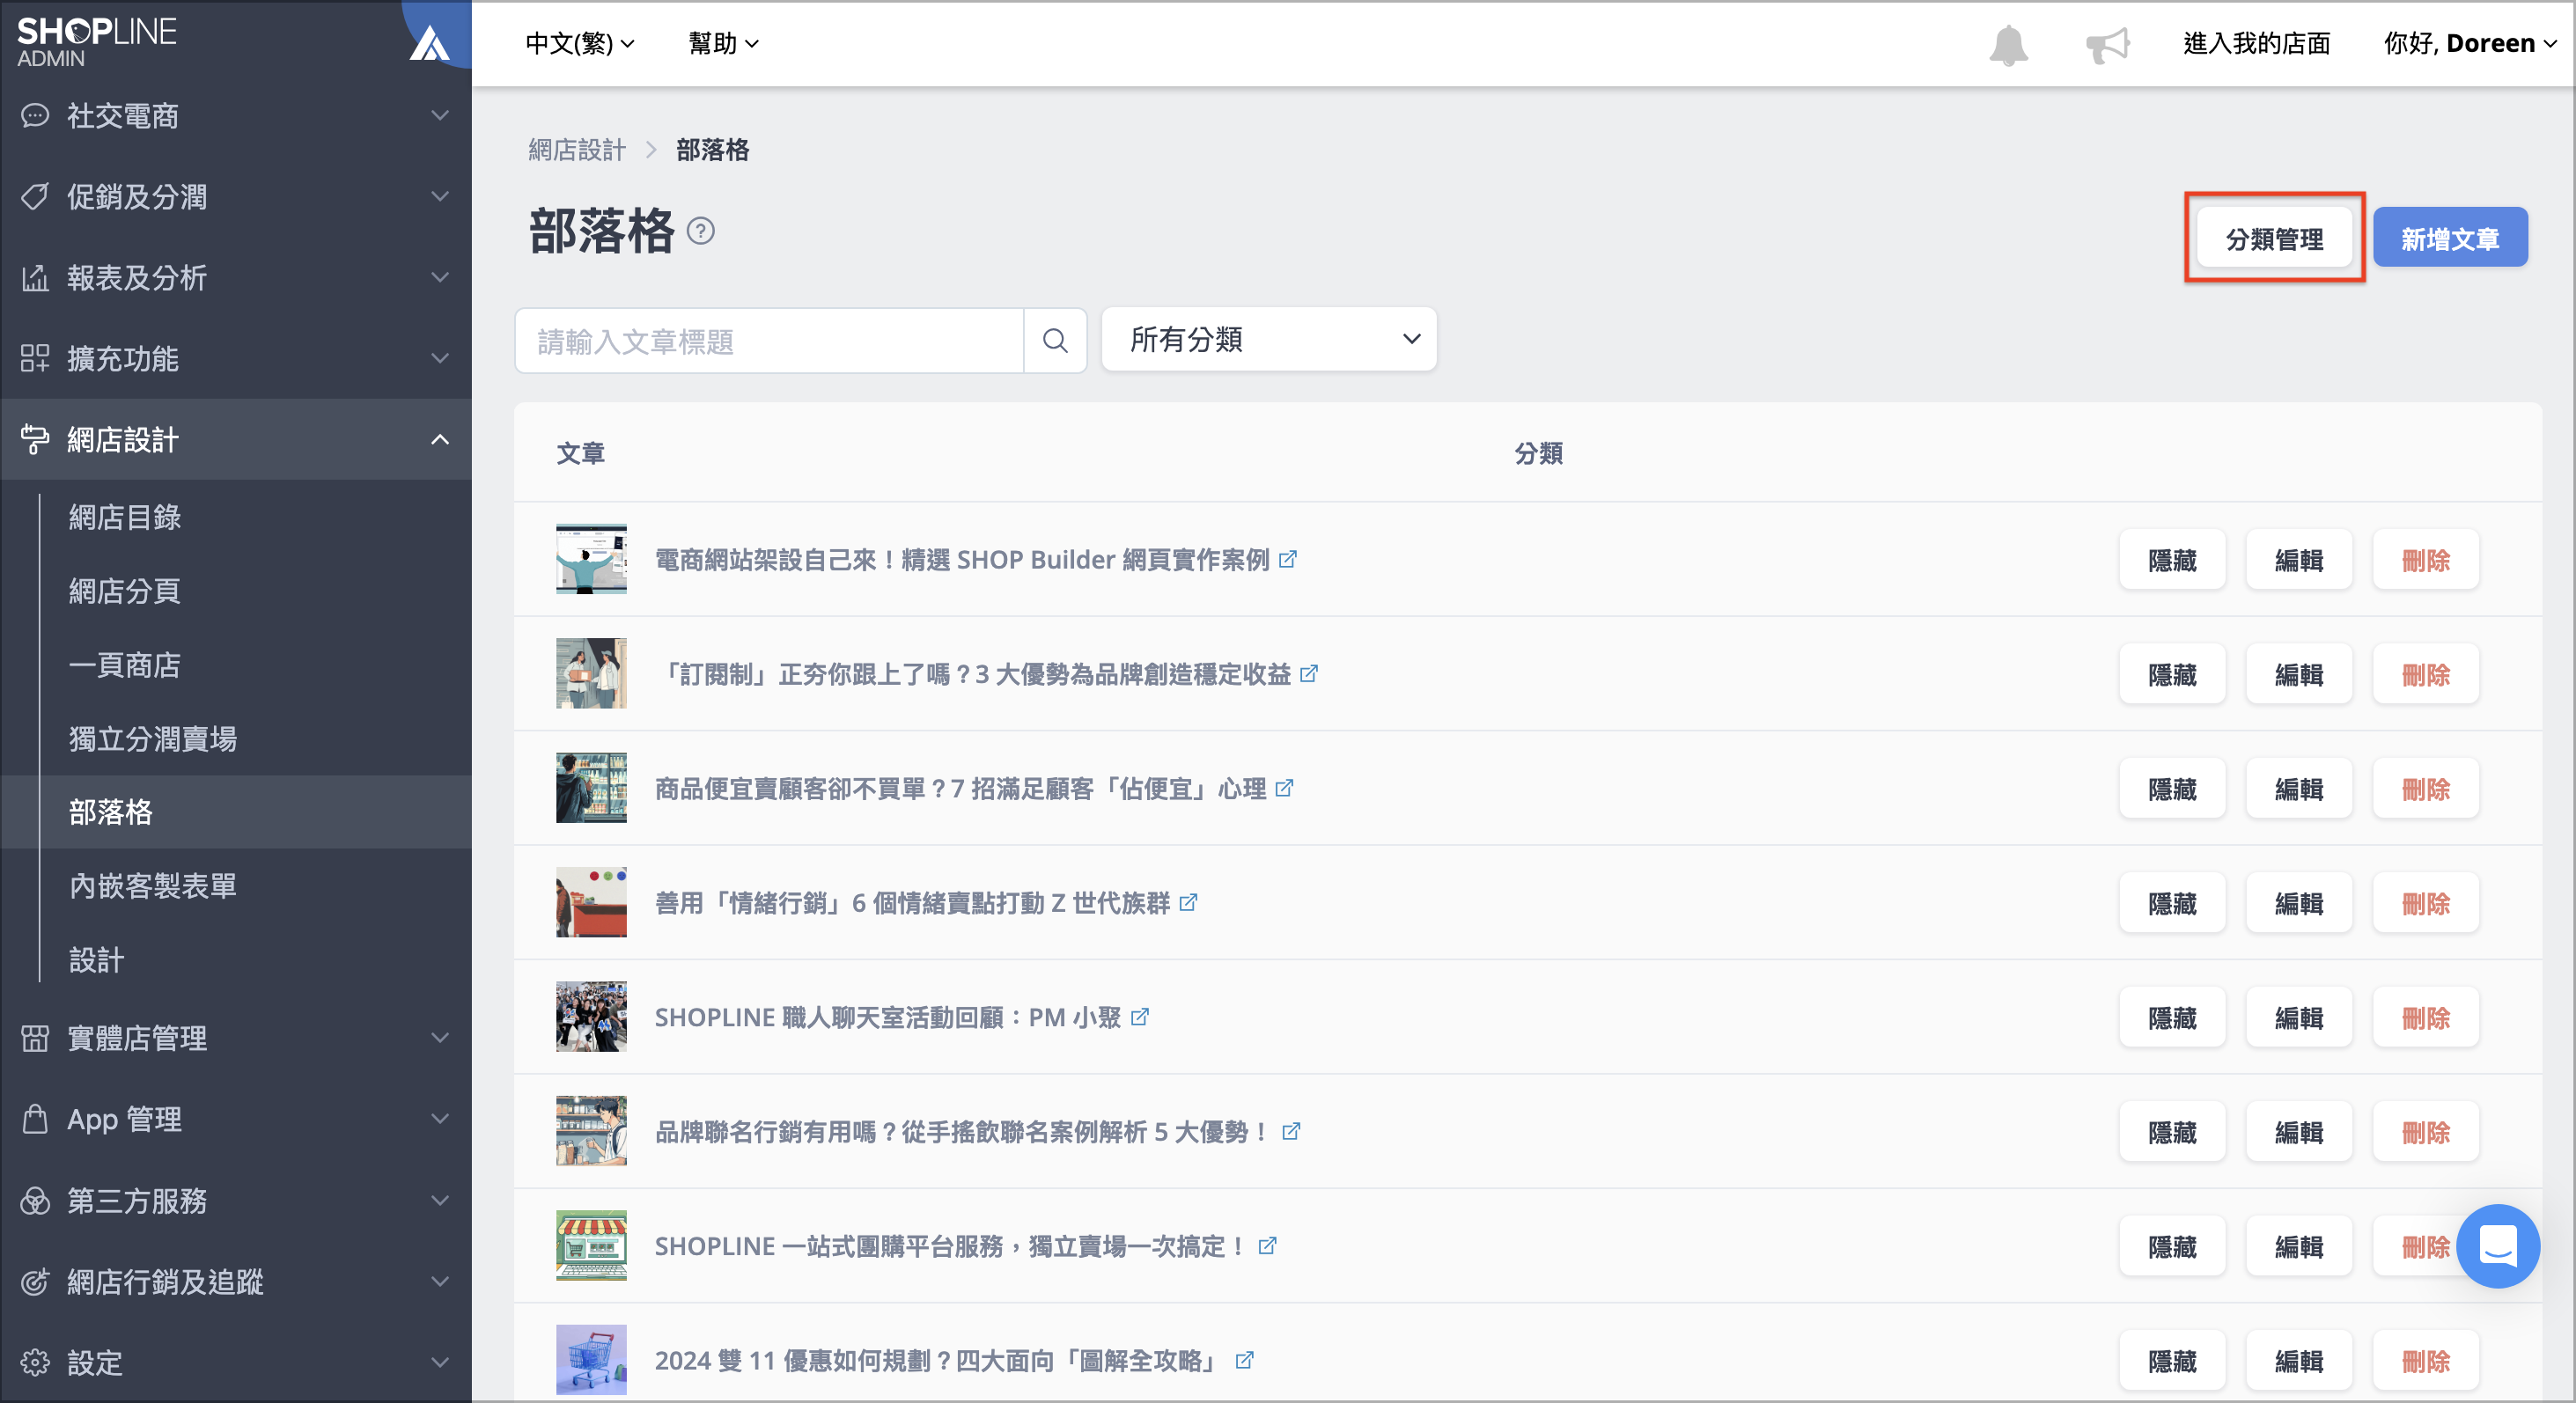Expand the 促銷及分潤 menu chevron
Image resolution: width=2576 pixels, height=1403 pixels.
click(440, 197)
